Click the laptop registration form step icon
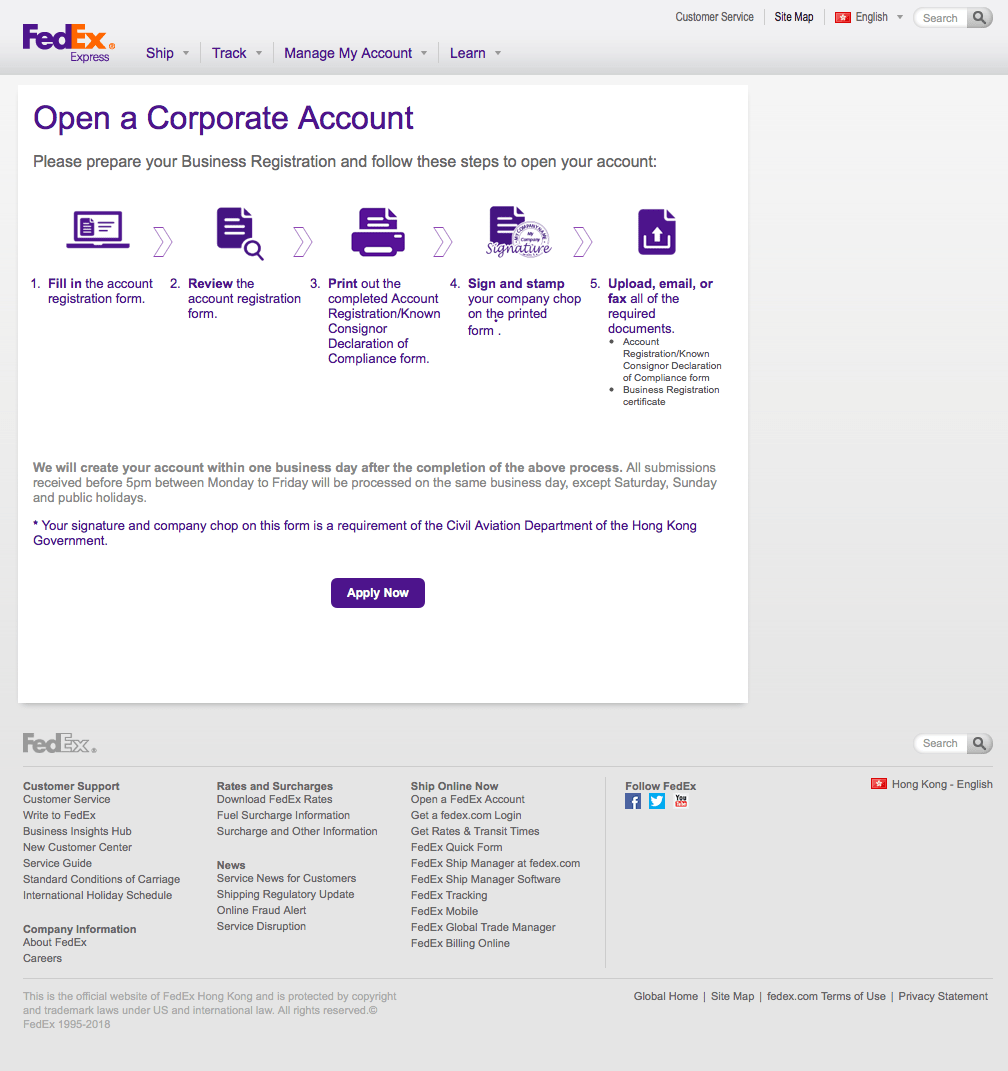The image size is (1008, 1071). pyautogui.click(x=99, y=231)
